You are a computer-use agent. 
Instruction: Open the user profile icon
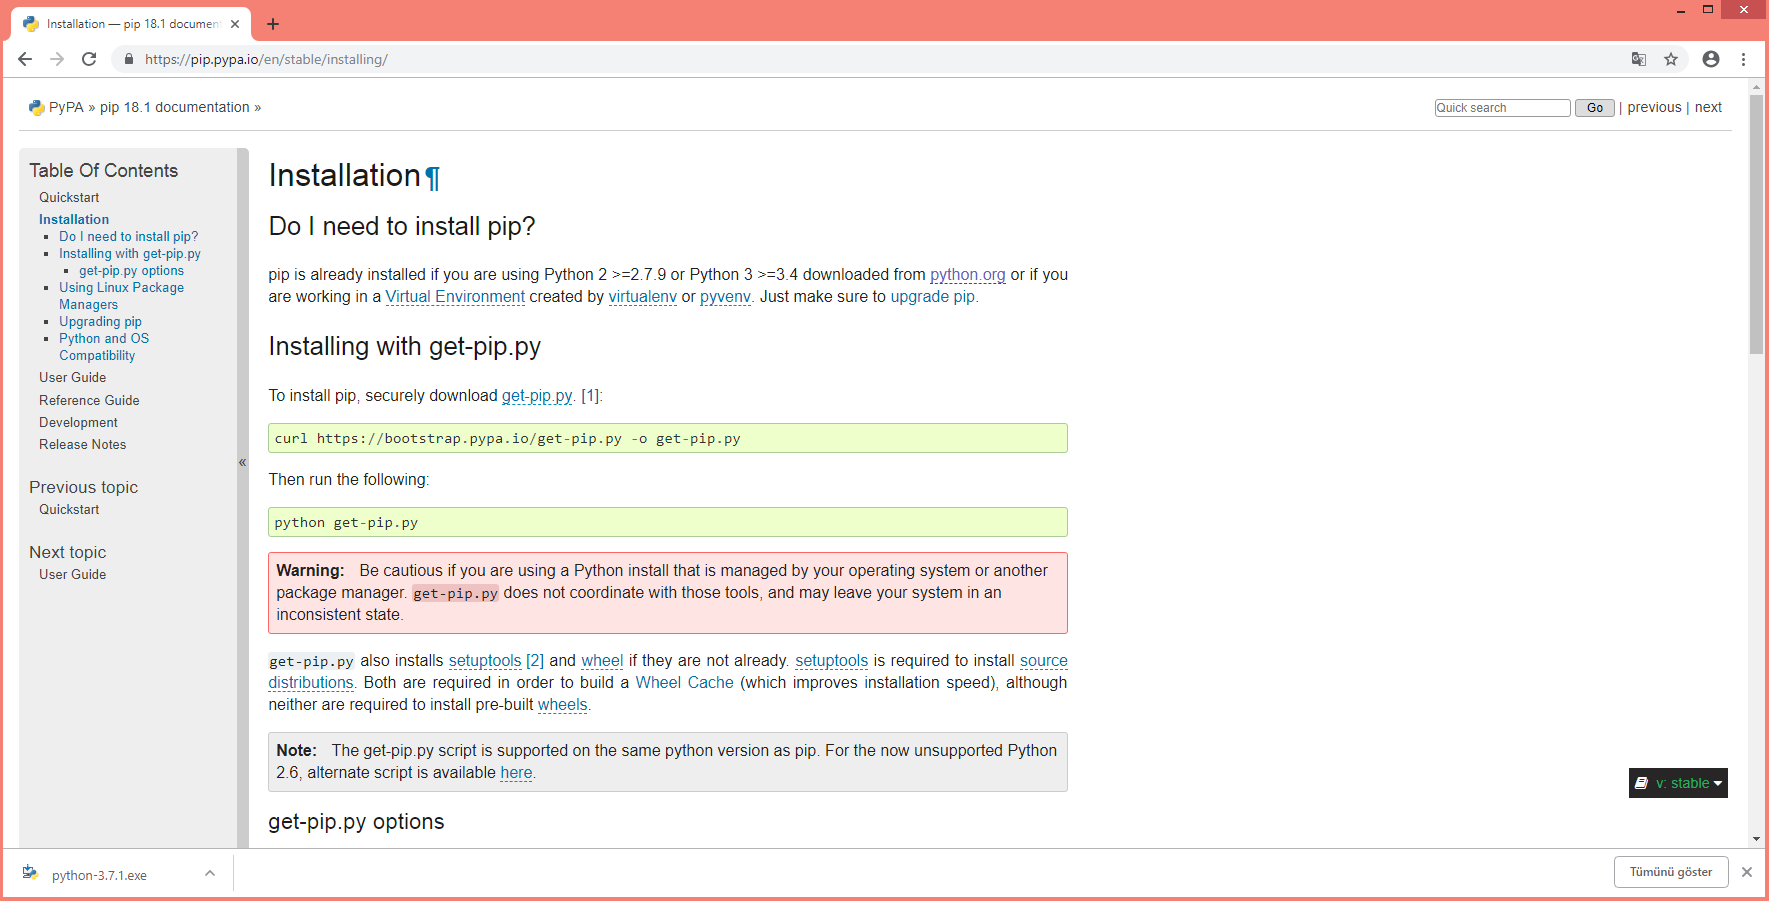[x=1711, y=59]
